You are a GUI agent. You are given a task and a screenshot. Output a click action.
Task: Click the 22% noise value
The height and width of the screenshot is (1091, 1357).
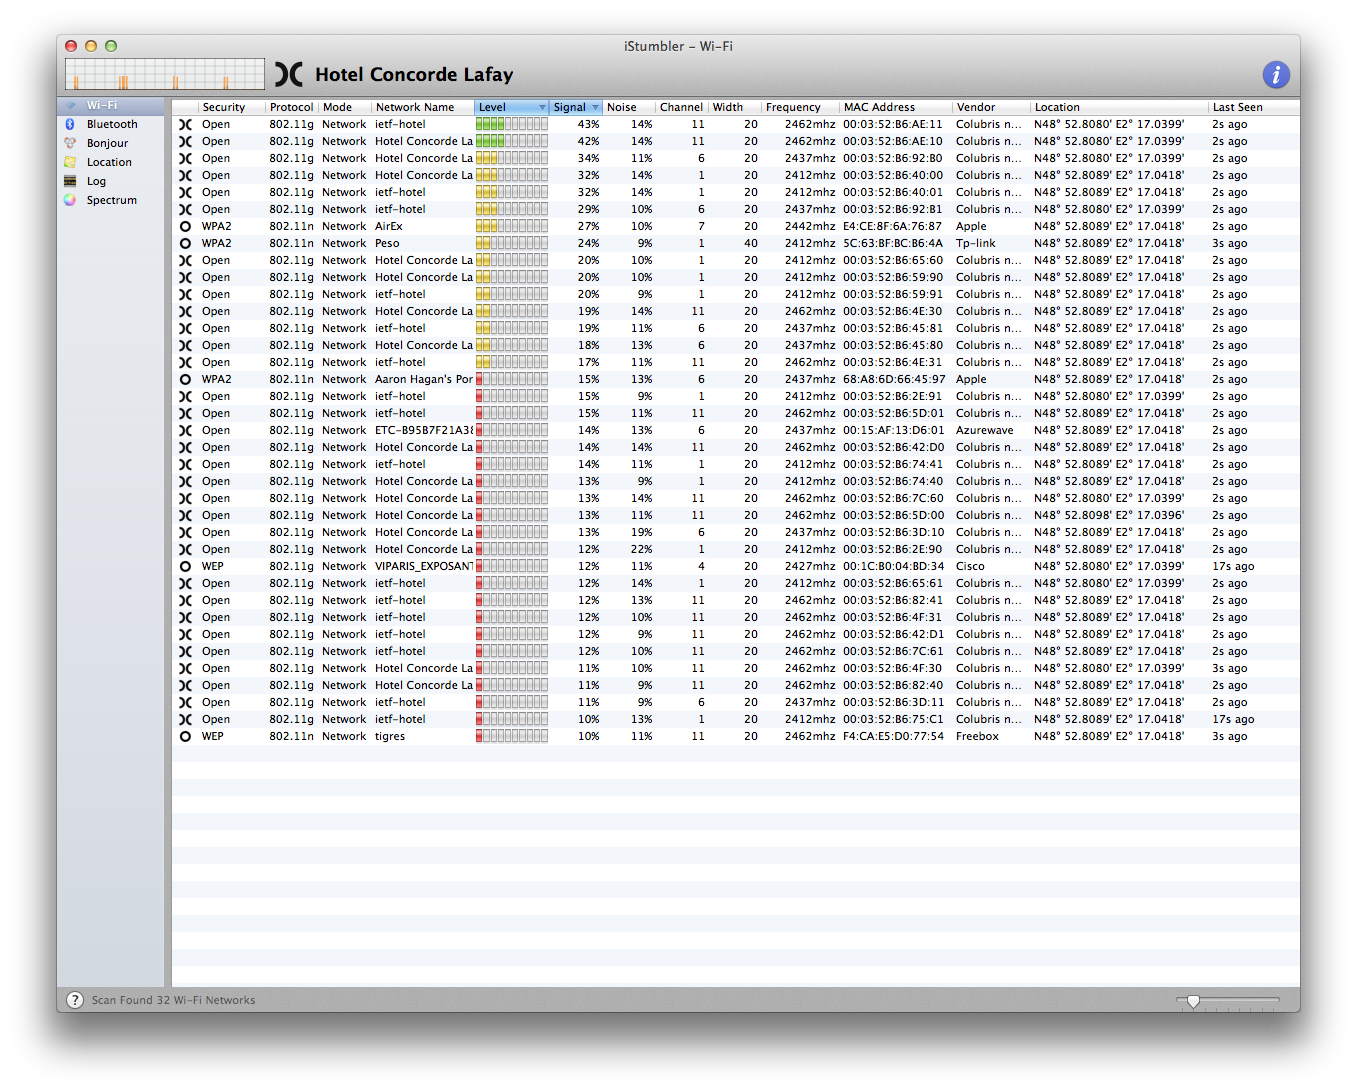coord(641,549)
